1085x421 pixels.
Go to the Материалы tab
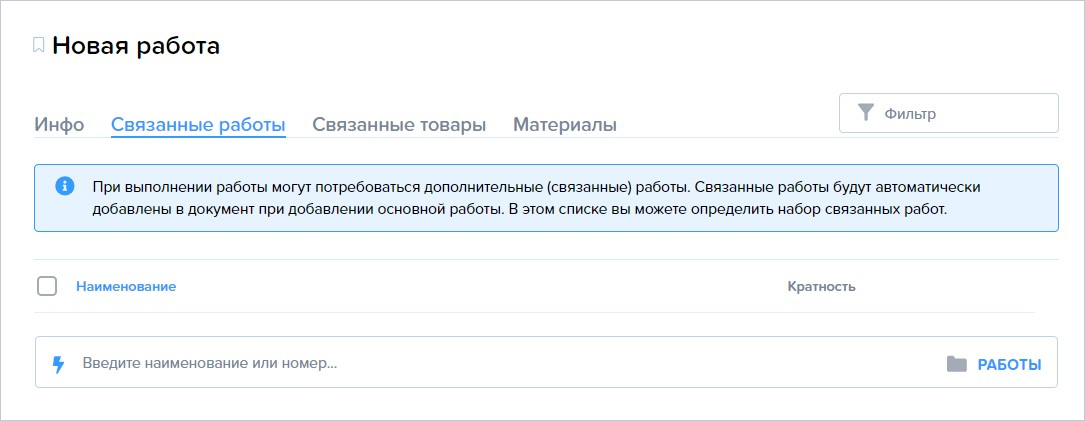click(565, 125)
